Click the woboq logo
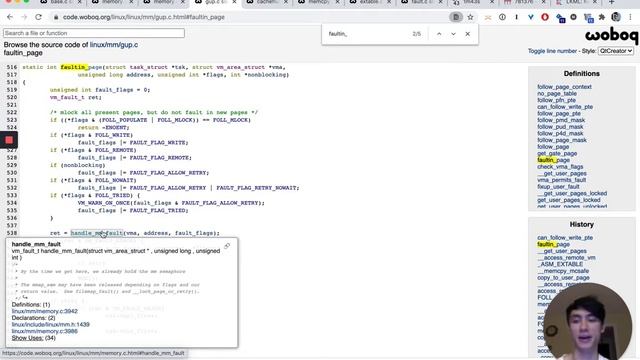Screen dimensions: 640x360 [x=611, y=36]
